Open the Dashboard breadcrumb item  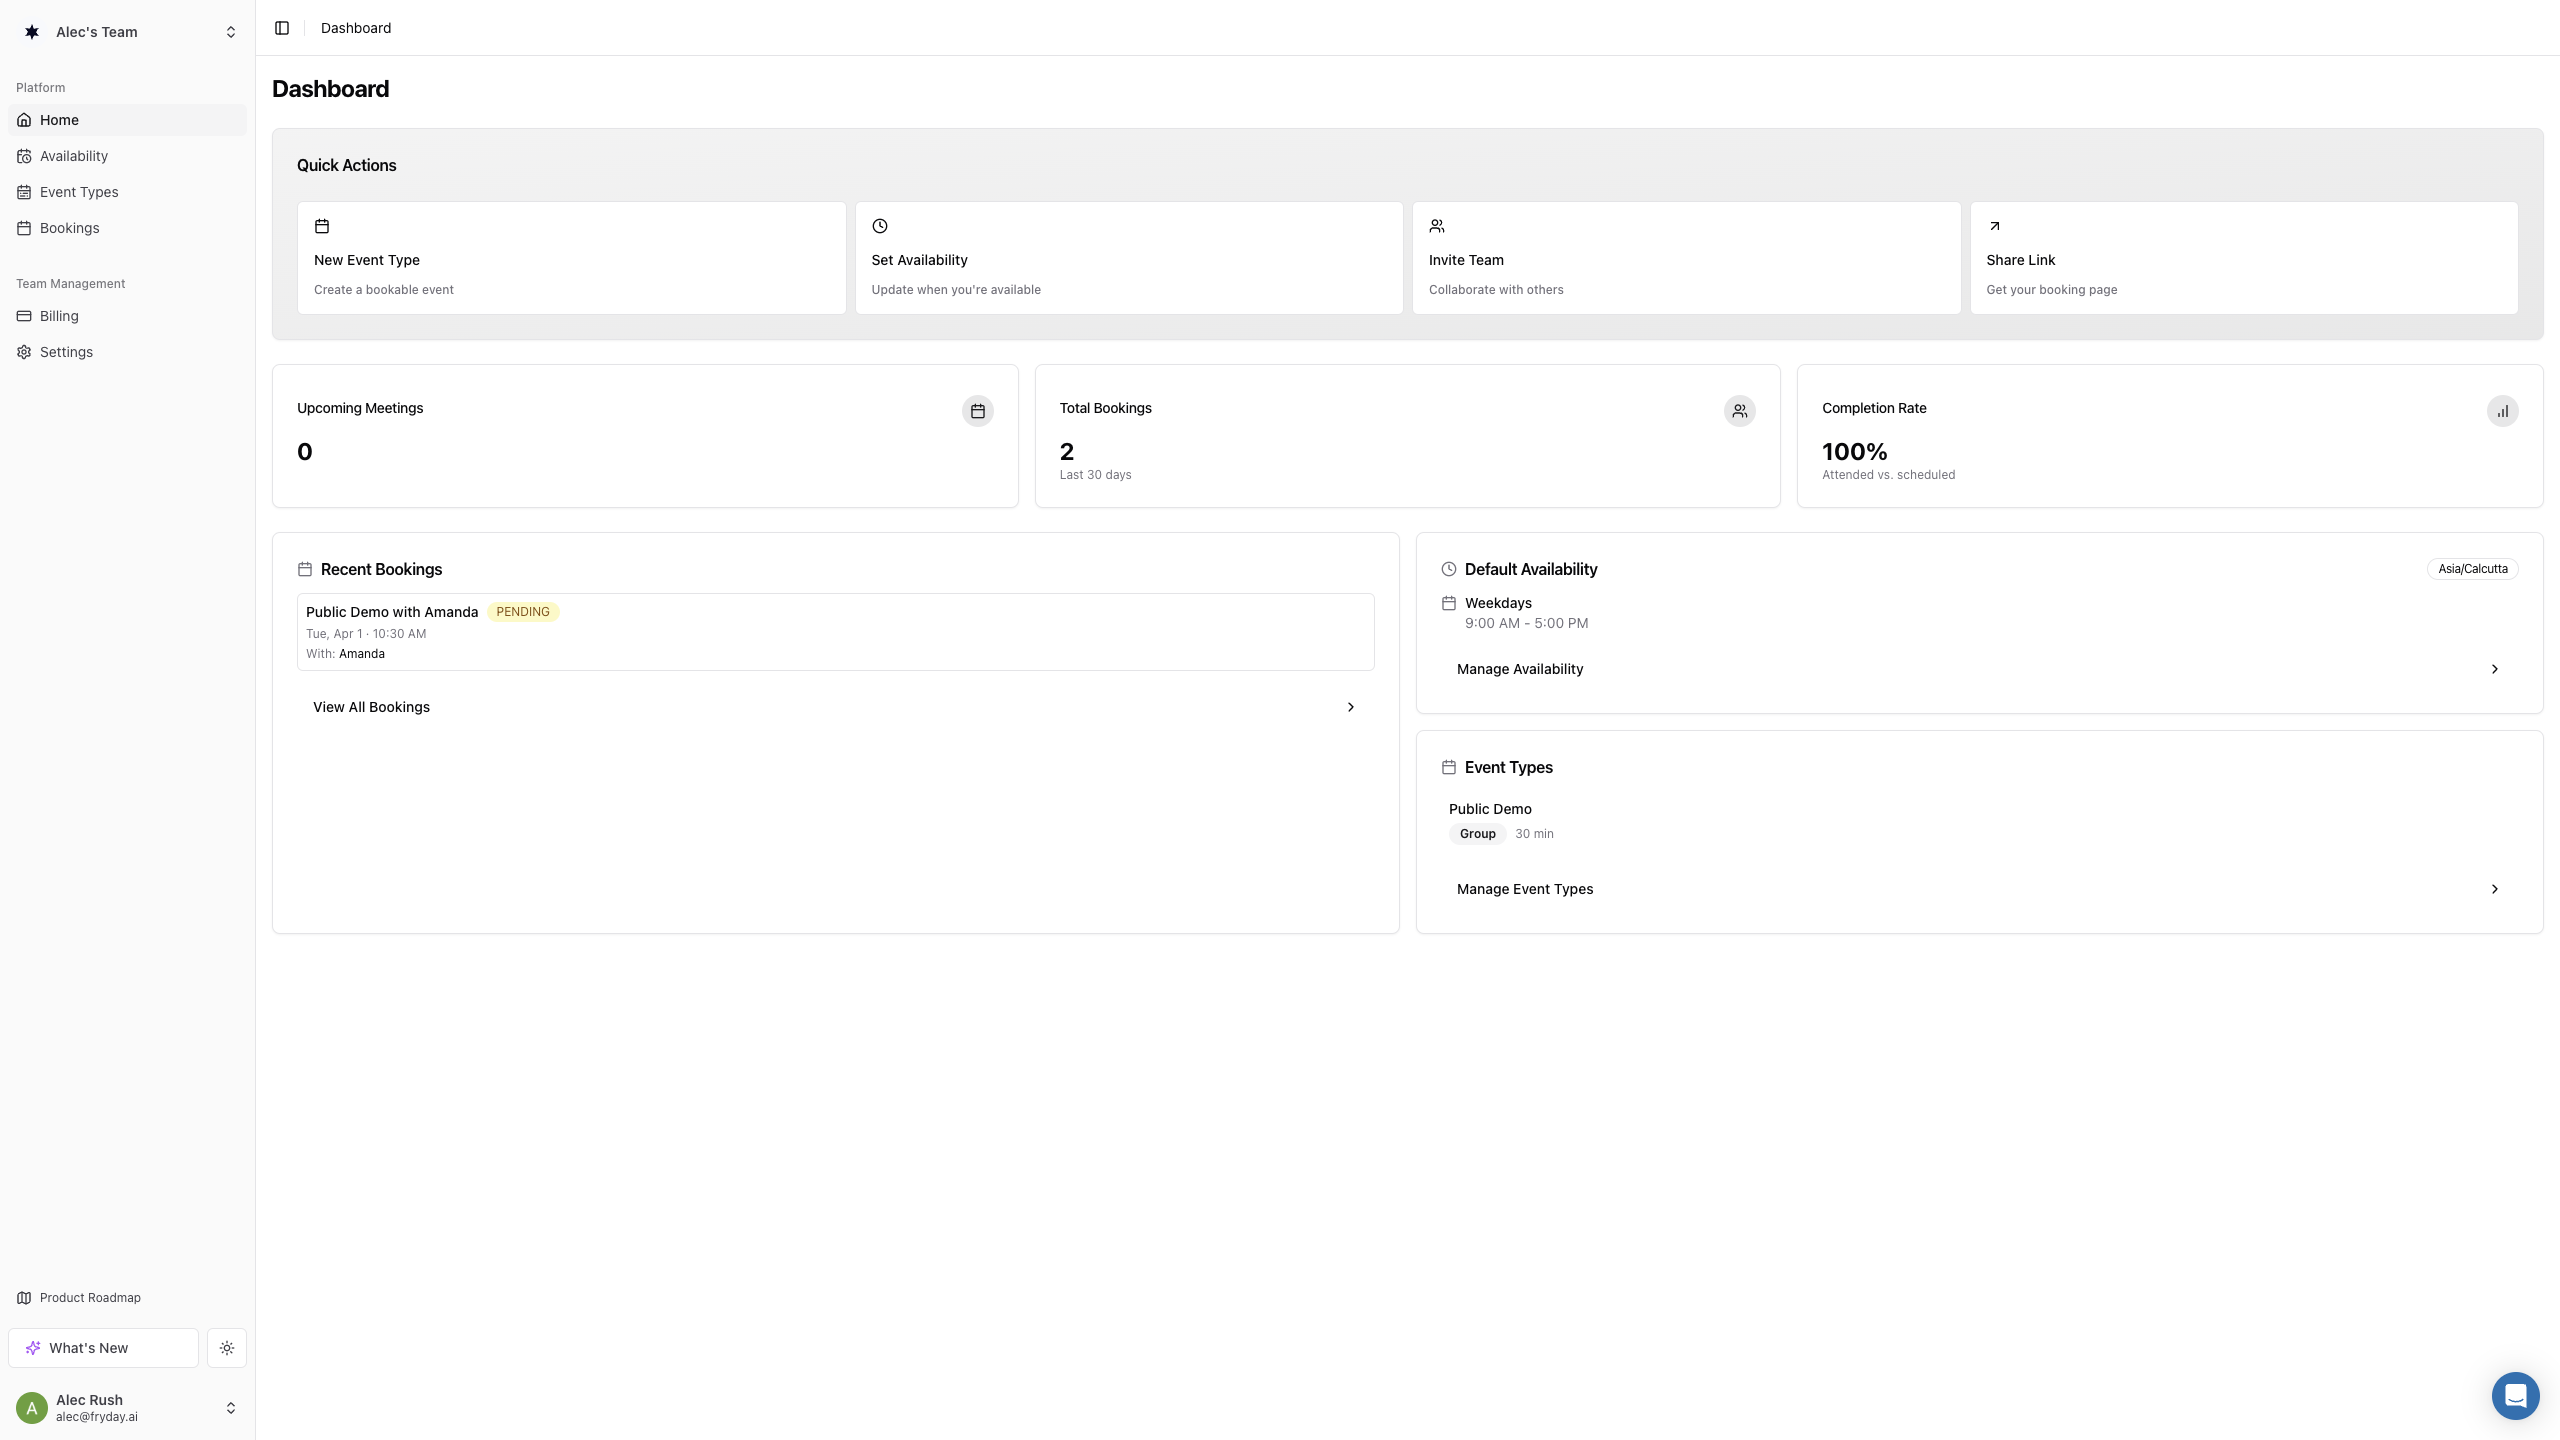[x=356, y=28]
